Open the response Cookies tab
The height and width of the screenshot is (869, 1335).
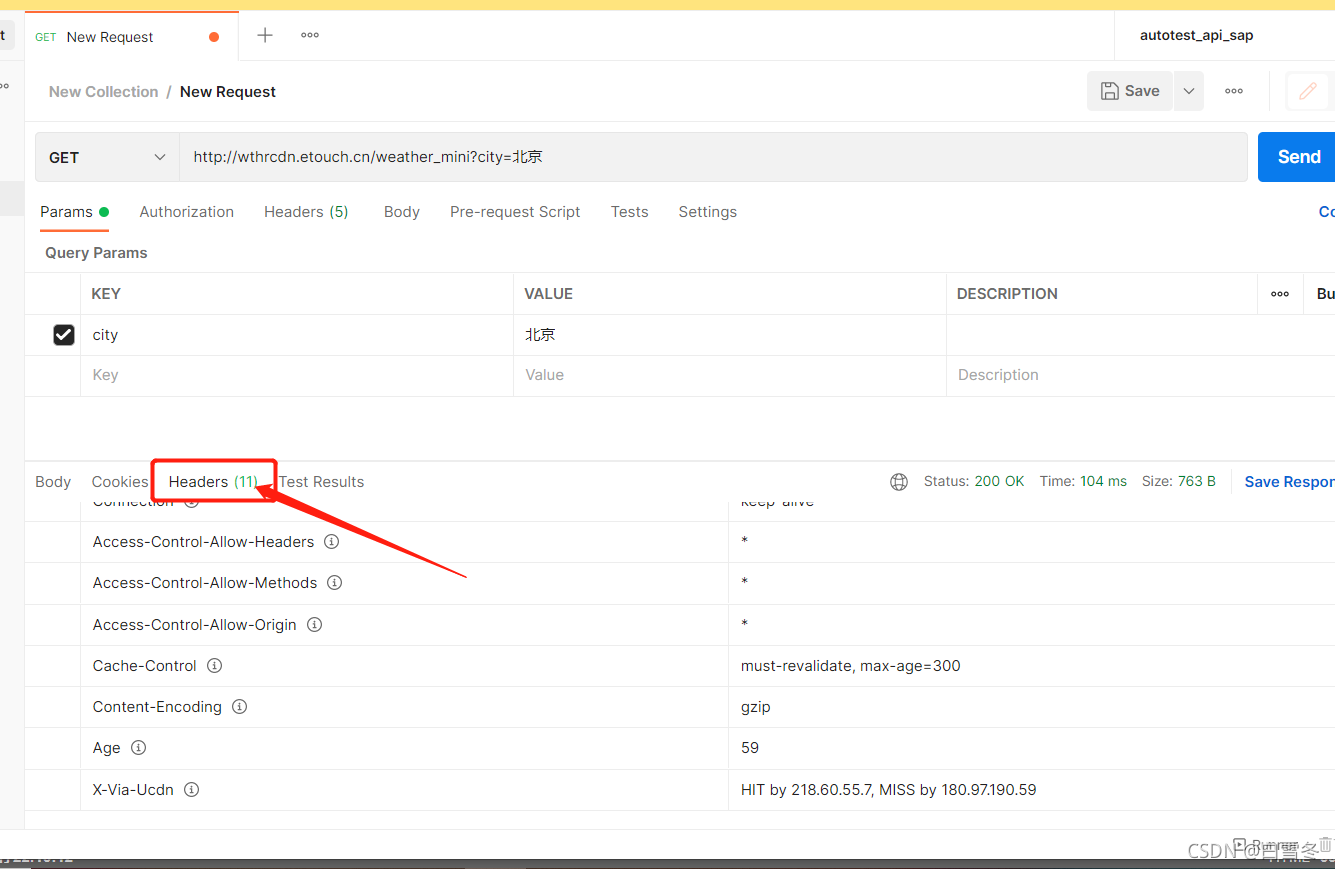click(x=120, y=482)
